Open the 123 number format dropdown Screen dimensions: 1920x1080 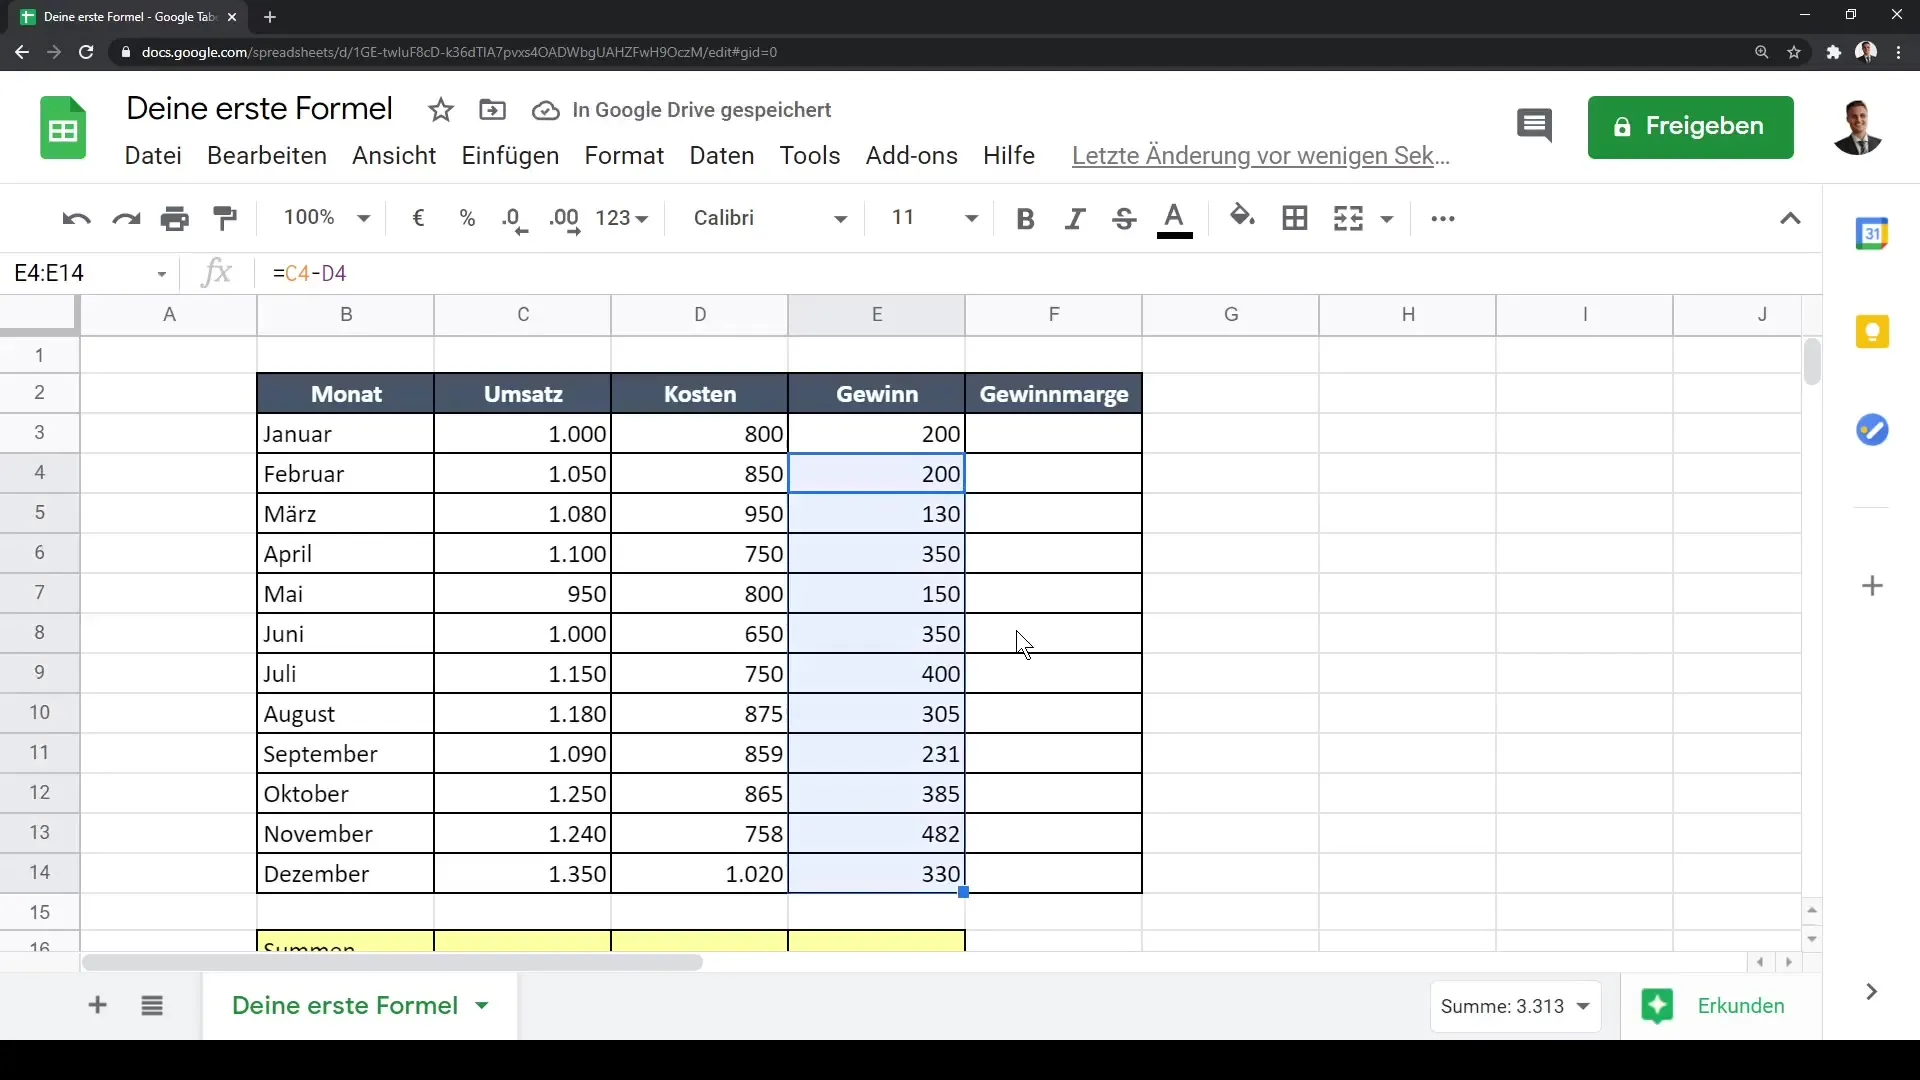(x=622, y=218)
